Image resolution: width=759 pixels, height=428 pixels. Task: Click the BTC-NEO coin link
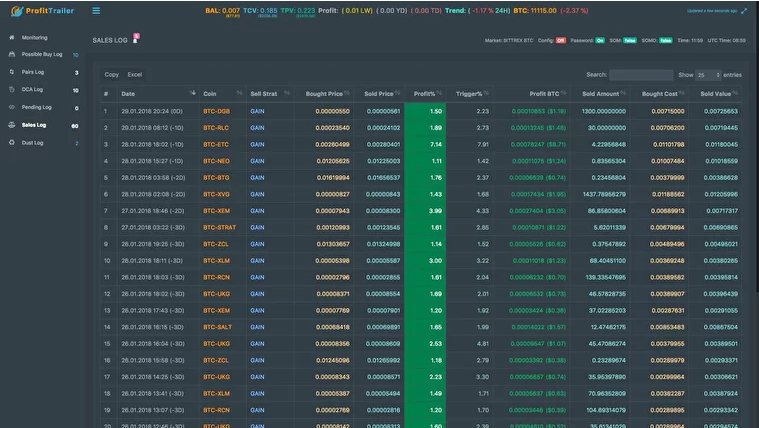pos(216,161)
